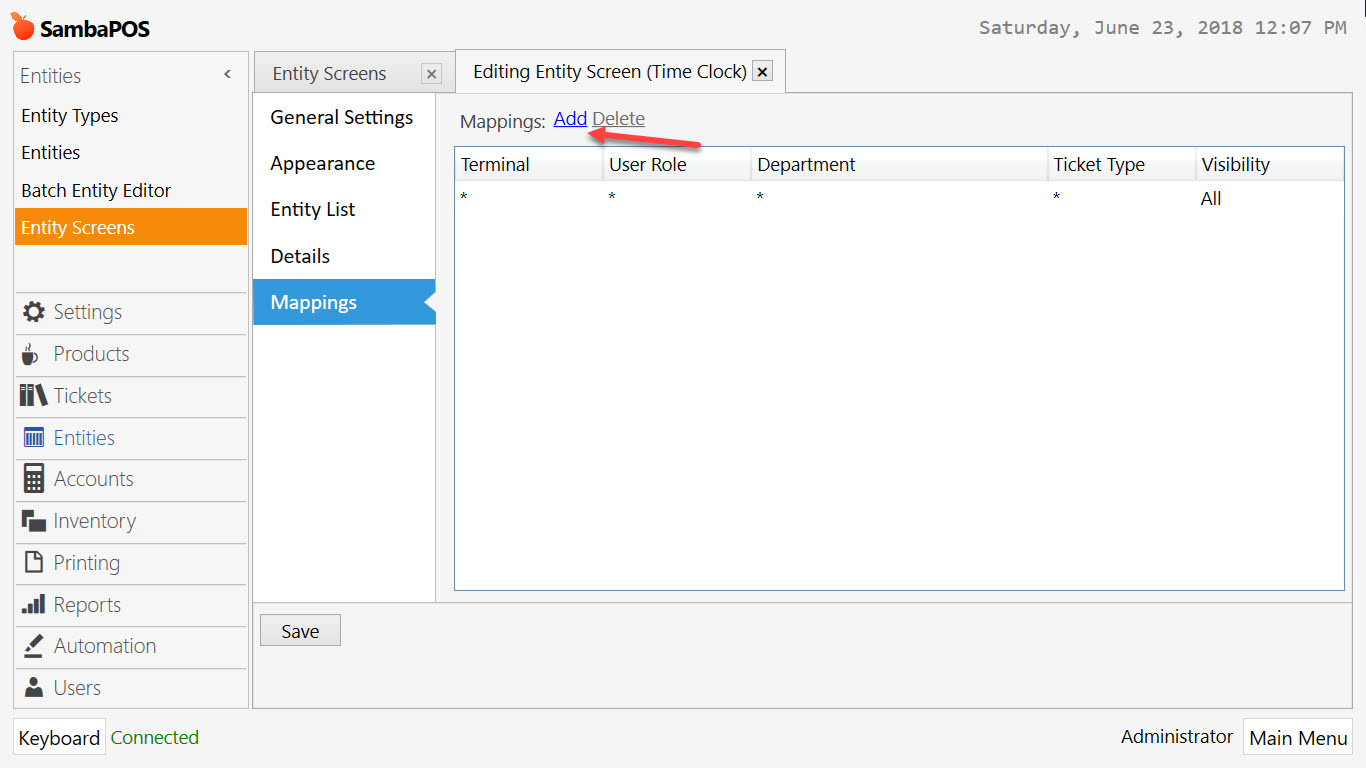The width and height of the screenshot is (1366, 768).
Task: Click the Delete mapping link
Action: (618, 118)
